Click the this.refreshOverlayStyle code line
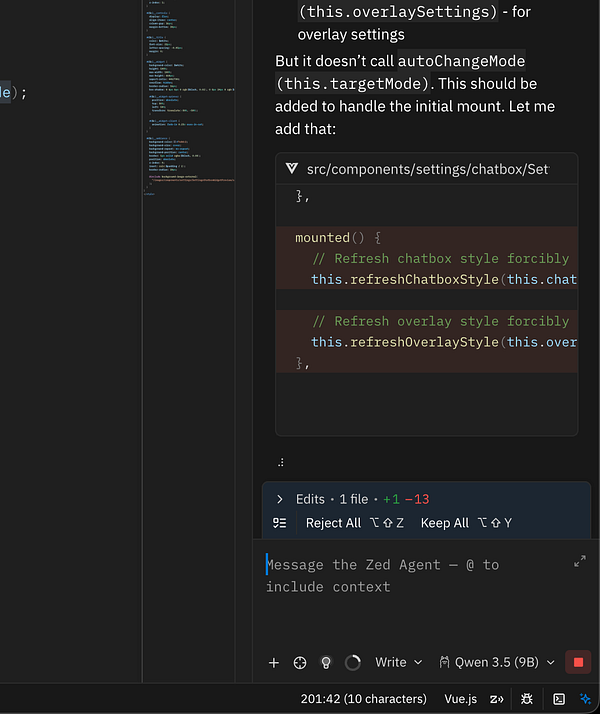 coord(444,342)
